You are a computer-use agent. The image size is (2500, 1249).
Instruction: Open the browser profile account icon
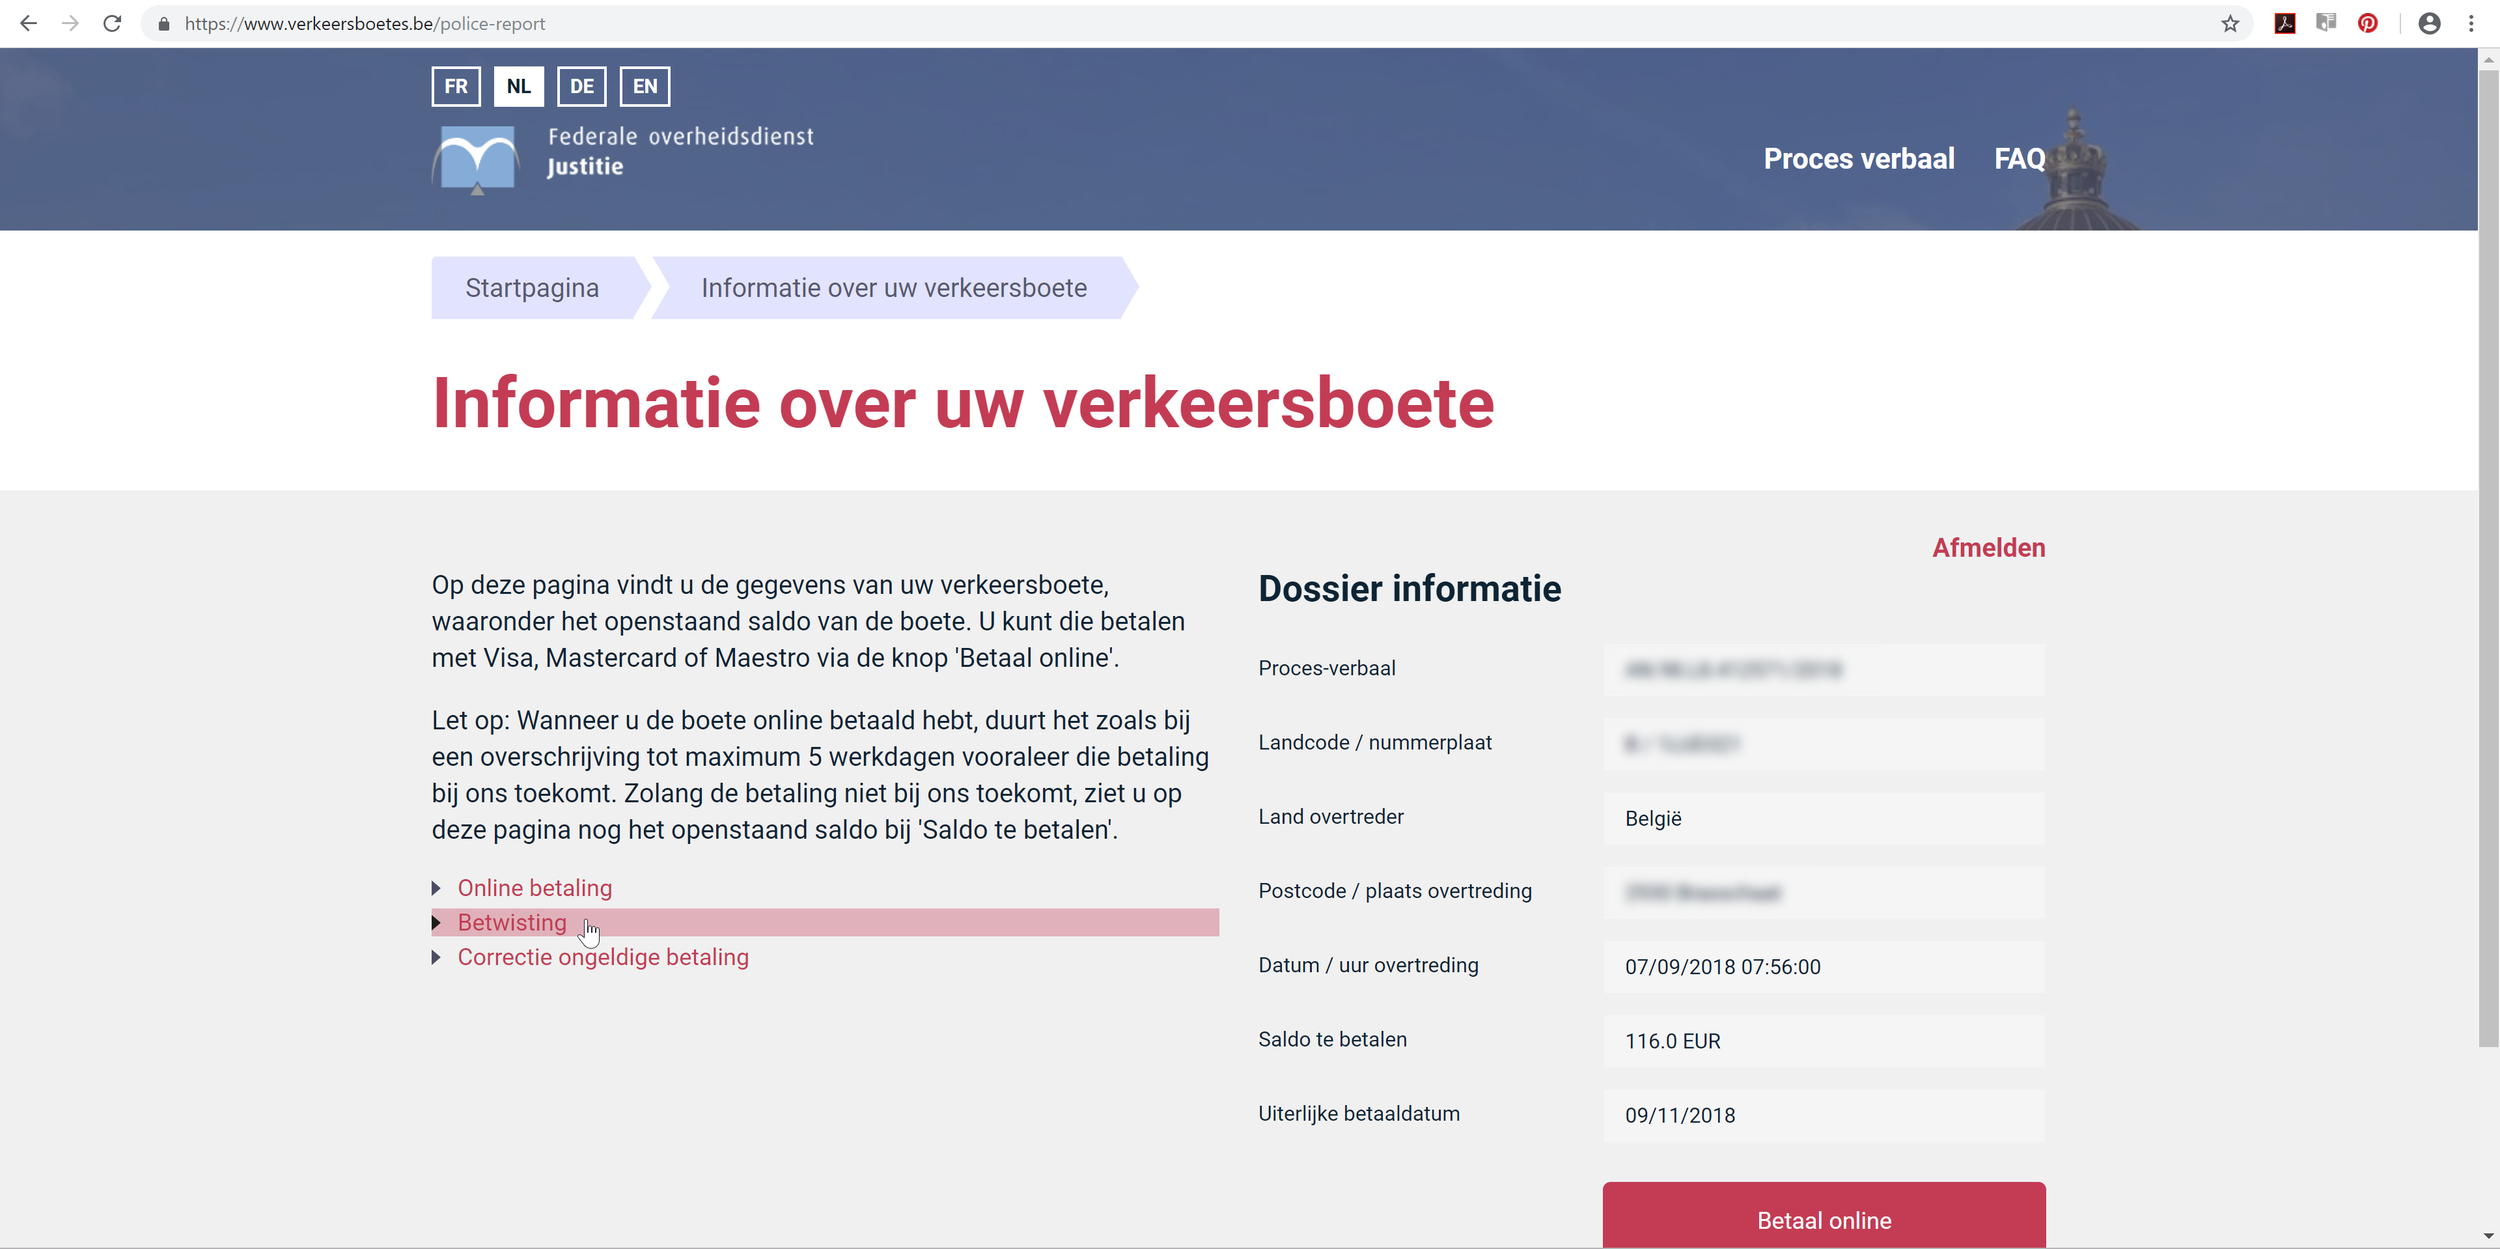tap(2429, 23)
